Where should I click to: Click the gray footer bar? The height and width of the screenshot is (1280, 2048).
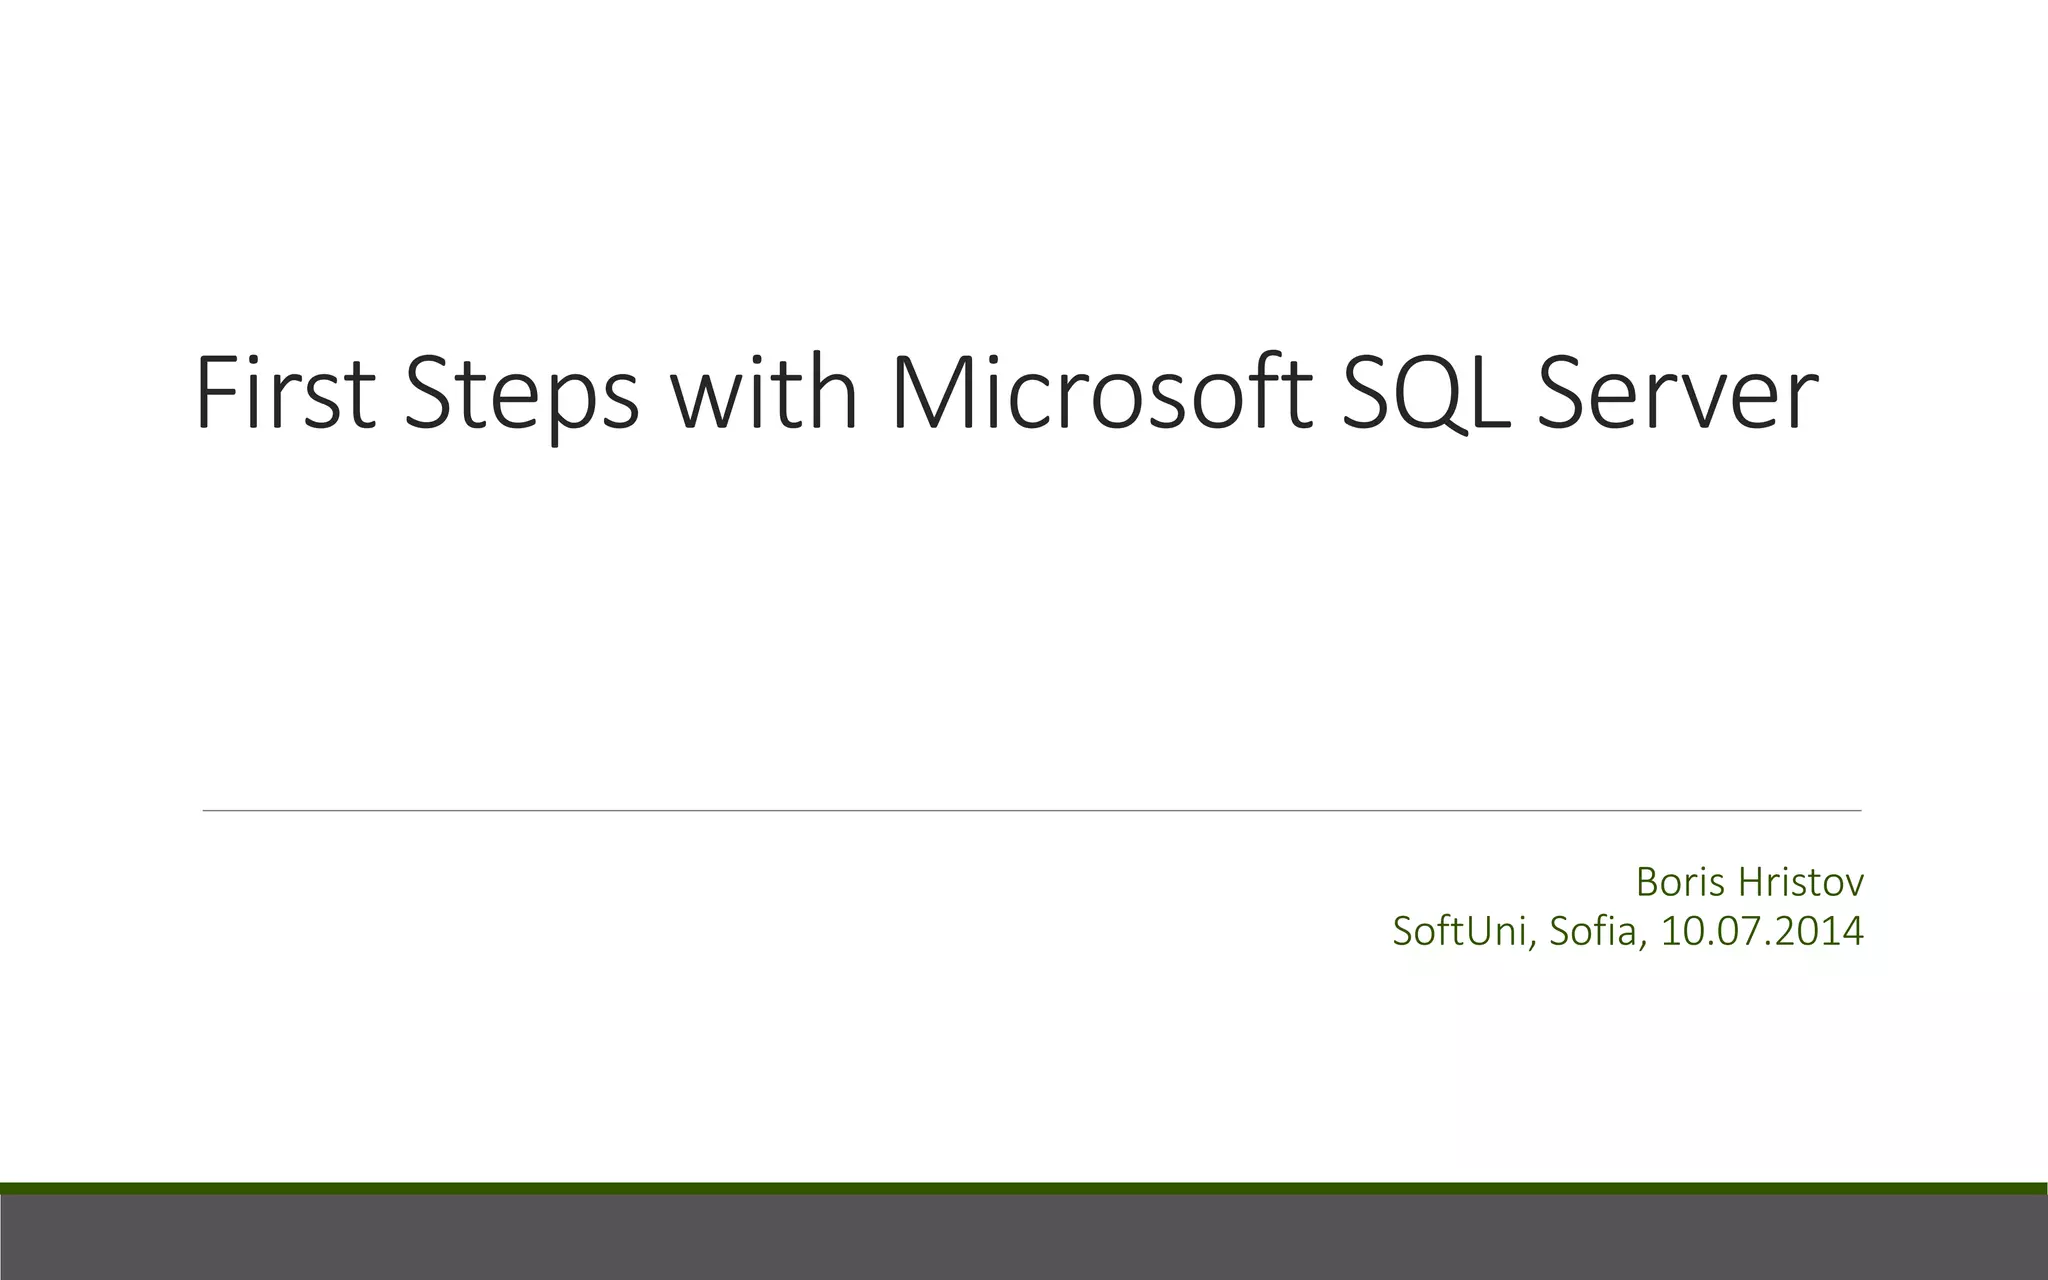[1024, 1238]
